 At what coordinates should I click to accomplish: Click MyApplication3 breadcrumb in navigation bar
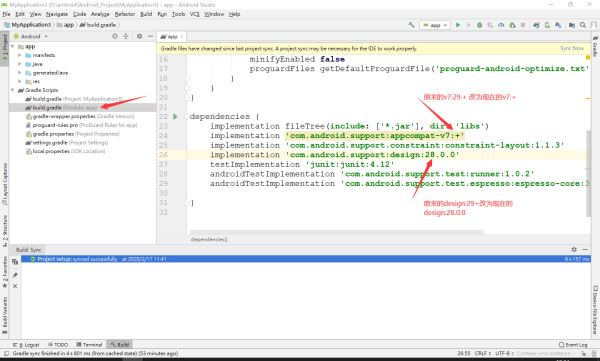(28, 25)
